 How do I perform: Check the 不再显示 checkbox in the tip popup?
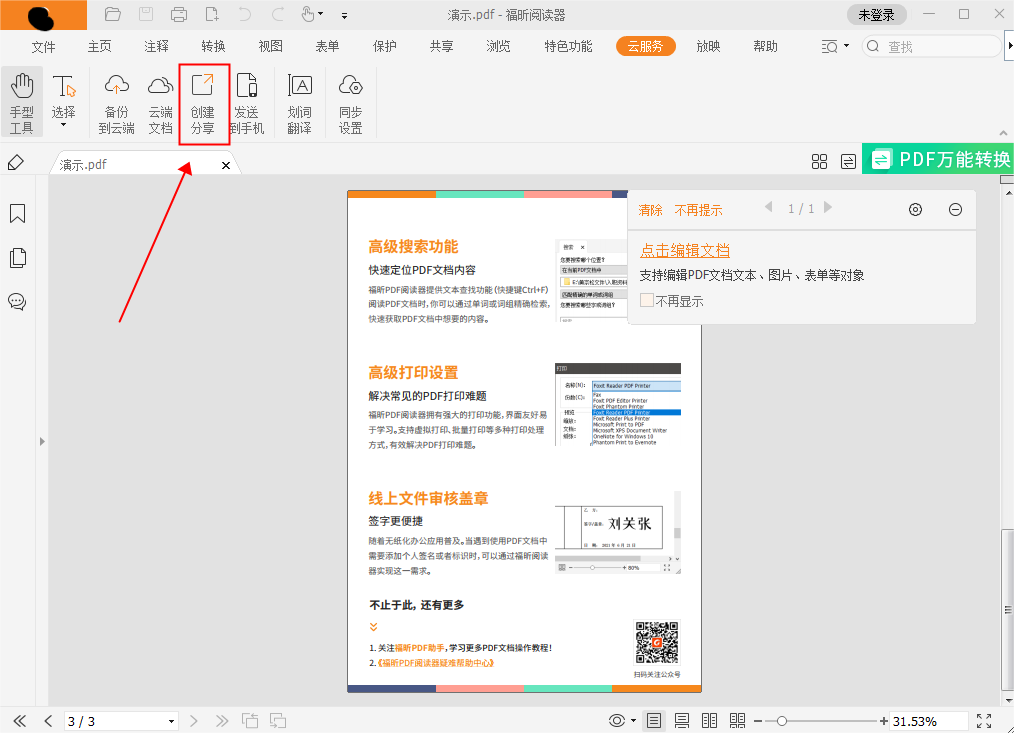pyautogui.click(x=646, y=300)
